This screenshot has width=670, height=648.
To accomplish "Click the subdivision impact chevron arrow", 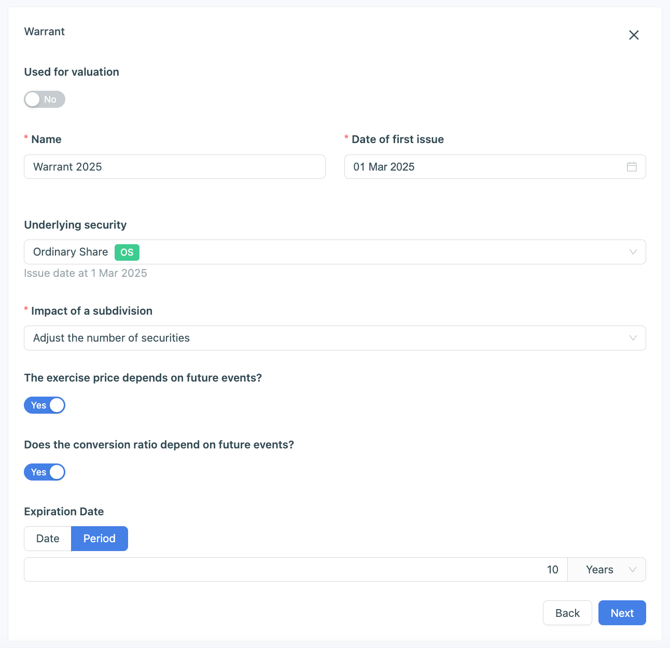I will click(x=633, y=338).
